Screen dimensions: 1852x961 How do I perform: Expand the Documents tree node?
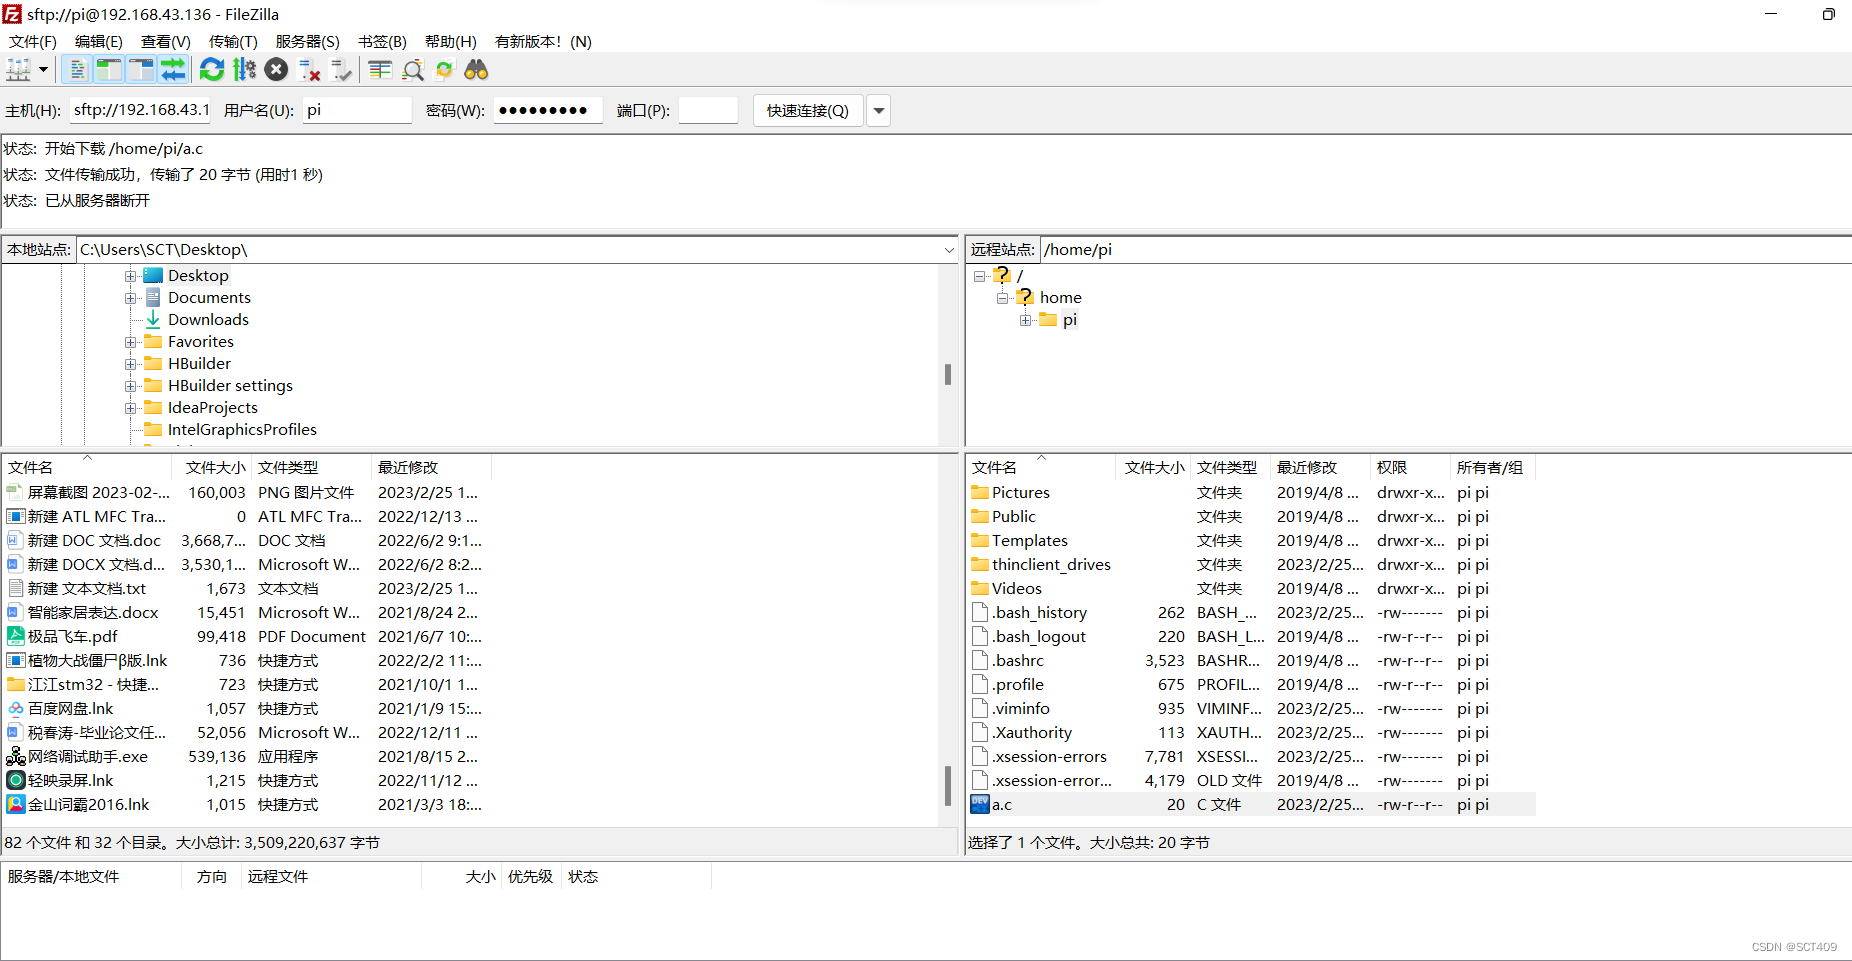tap(130, 298)
